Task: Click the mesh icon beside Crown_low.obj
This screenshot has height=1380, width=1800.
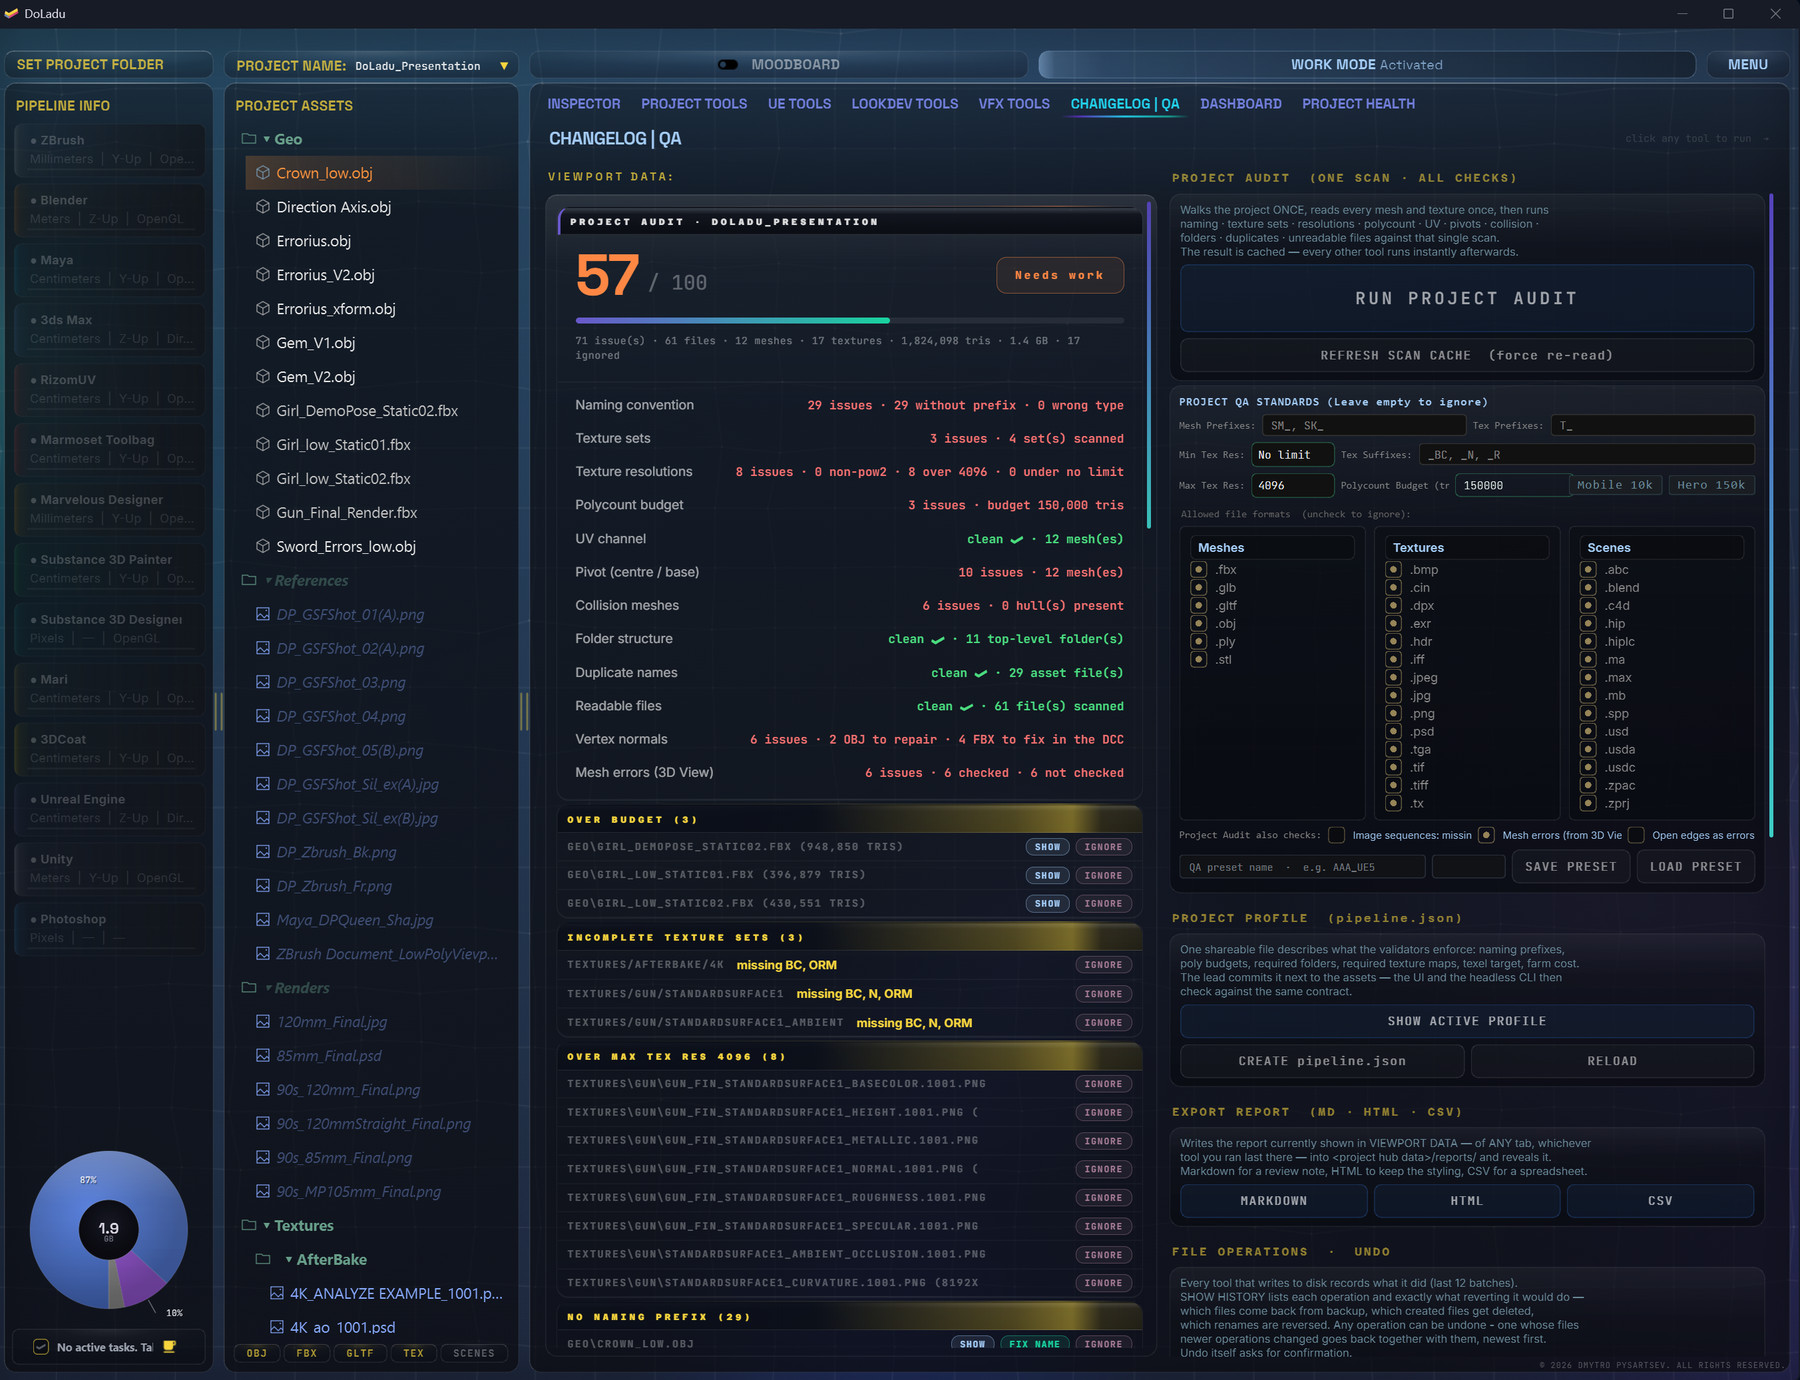Action: coord(263,173)
